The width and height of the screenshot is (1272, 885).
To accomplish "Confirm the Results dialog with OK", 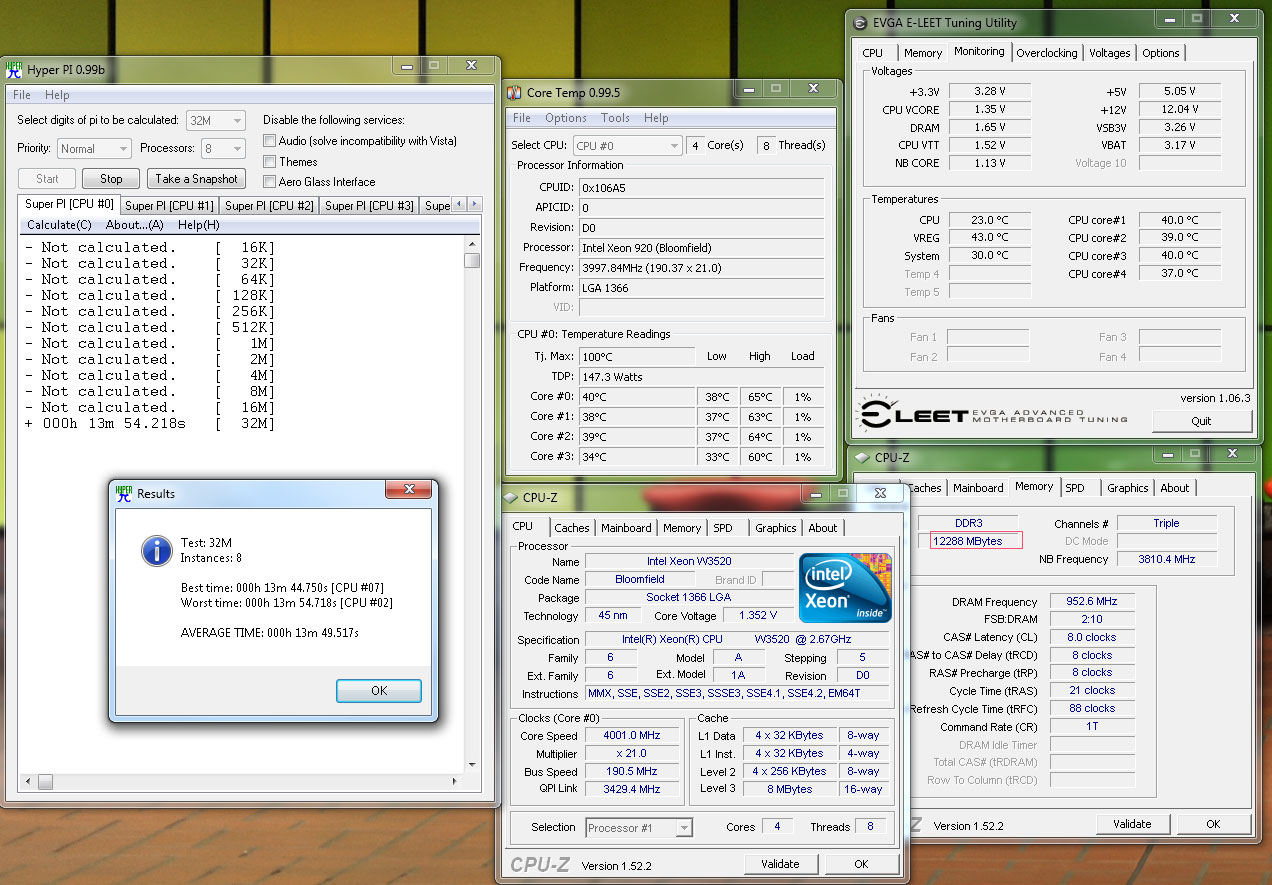I will click(379, 691).
